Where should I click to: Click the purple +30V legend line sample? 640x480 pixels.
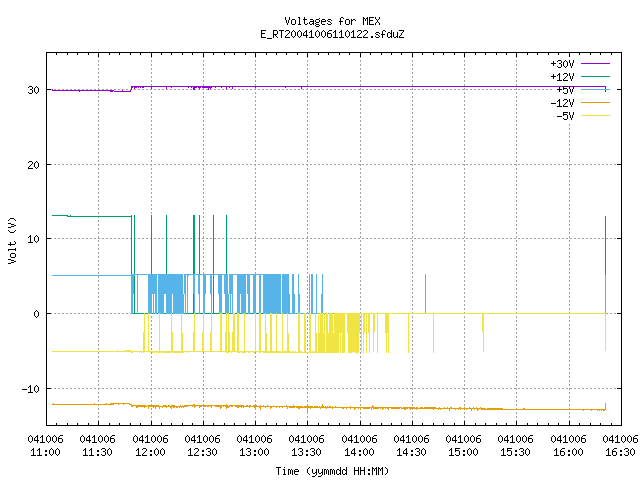[x=595, y=64]
